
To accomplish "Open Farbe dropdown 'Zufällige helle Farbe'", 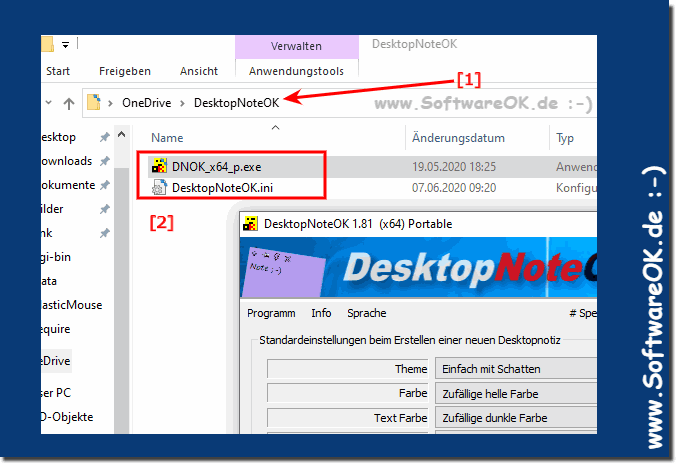I will (516, 394).
